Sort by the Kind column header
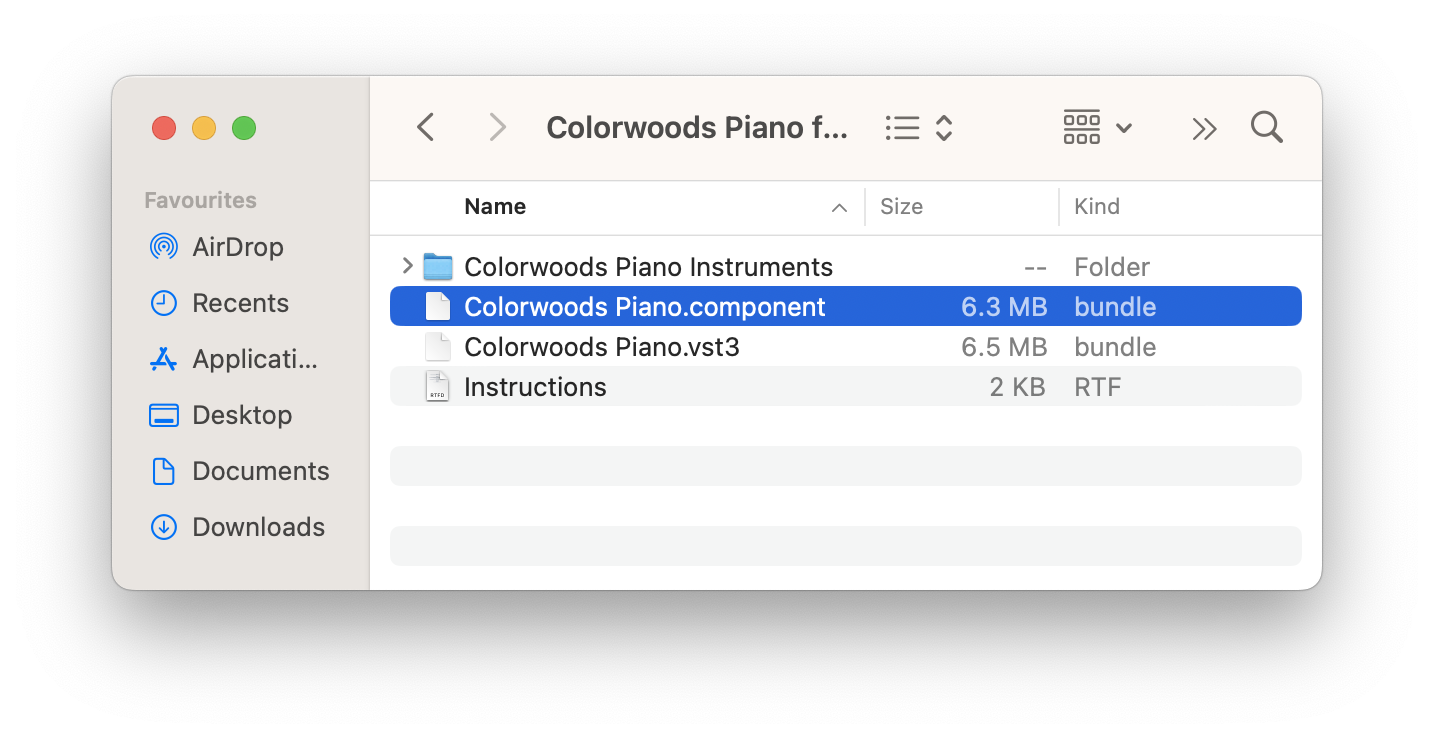 point(1097,207)
